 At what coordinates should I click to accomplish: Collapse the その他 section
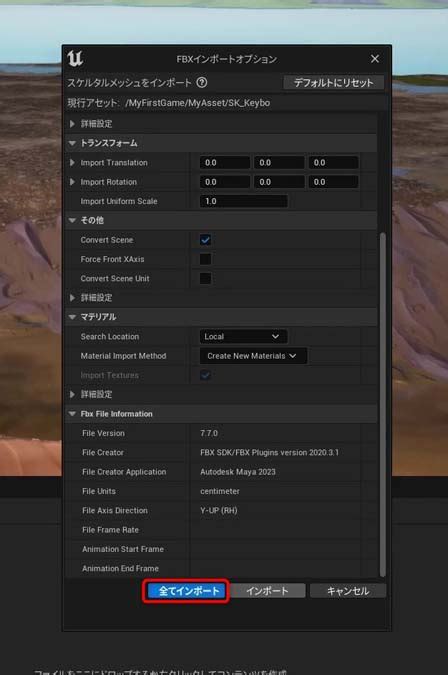[72, 220]
